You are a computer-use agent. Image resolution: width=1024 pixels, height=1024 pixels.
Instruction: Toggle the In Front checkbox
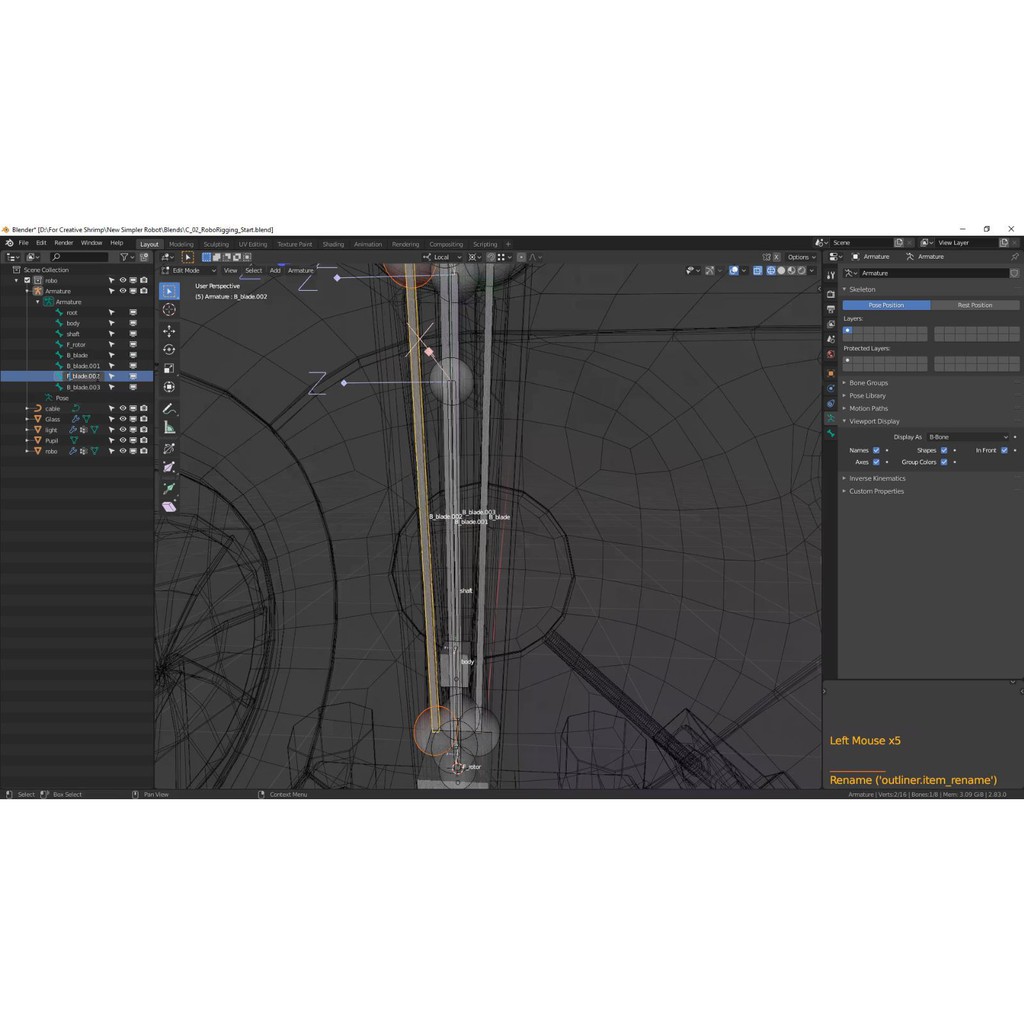click(x=1004, y=450)
